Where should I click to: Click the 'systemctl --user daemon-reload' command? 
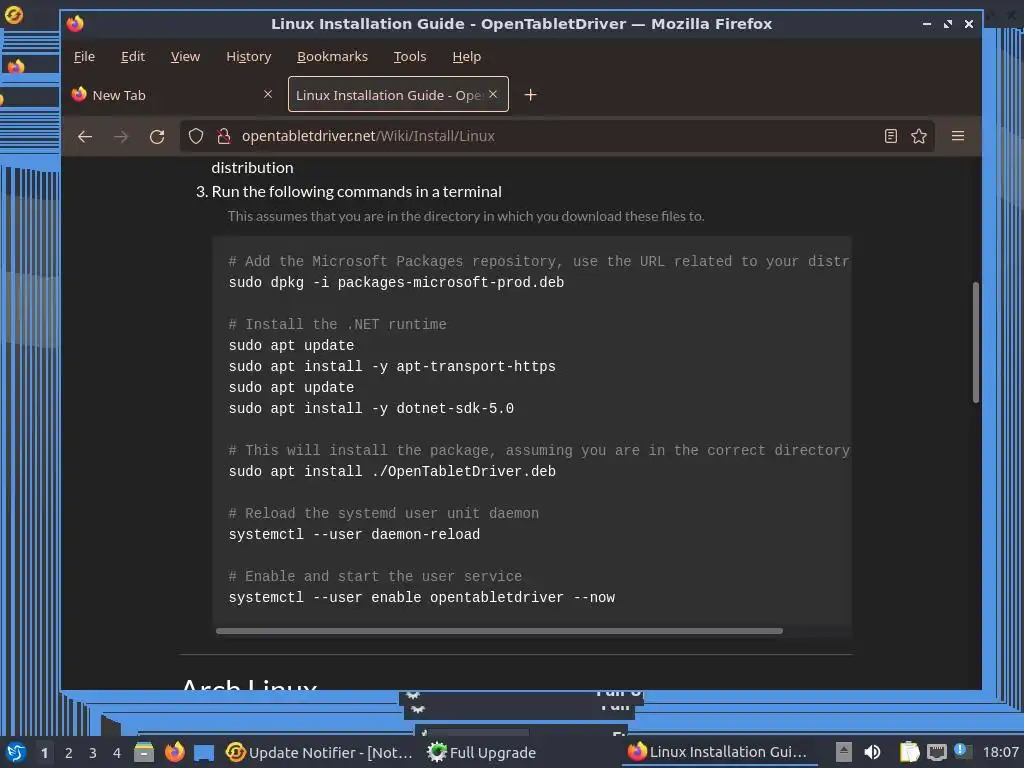click(354, 535)
